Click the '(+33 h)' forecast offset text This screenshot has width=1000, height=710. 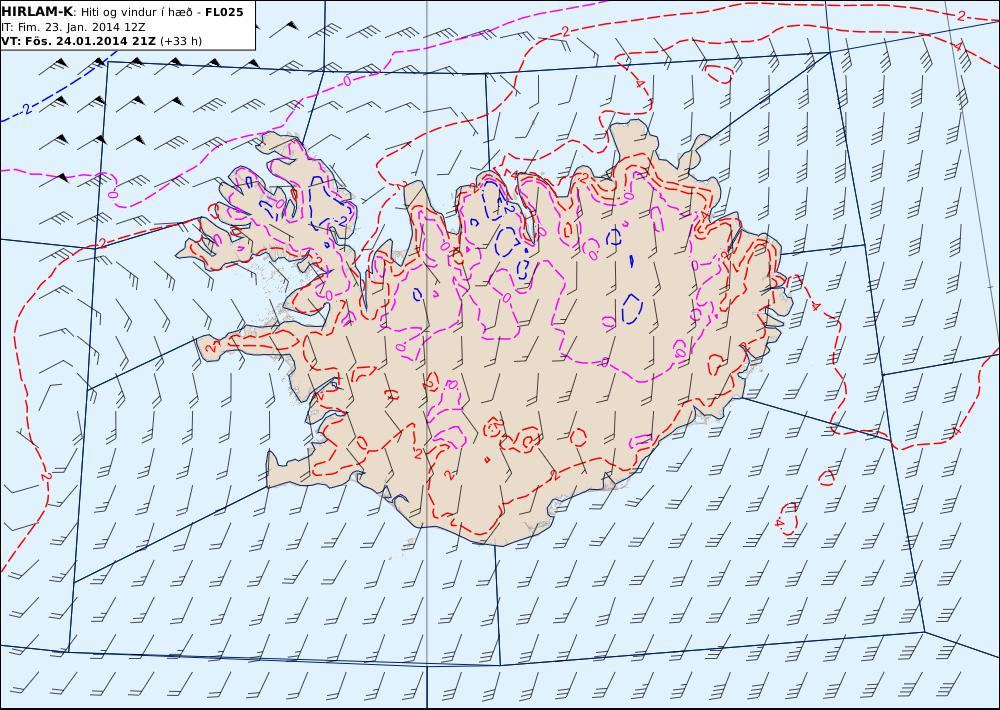[x=180, y=41]
